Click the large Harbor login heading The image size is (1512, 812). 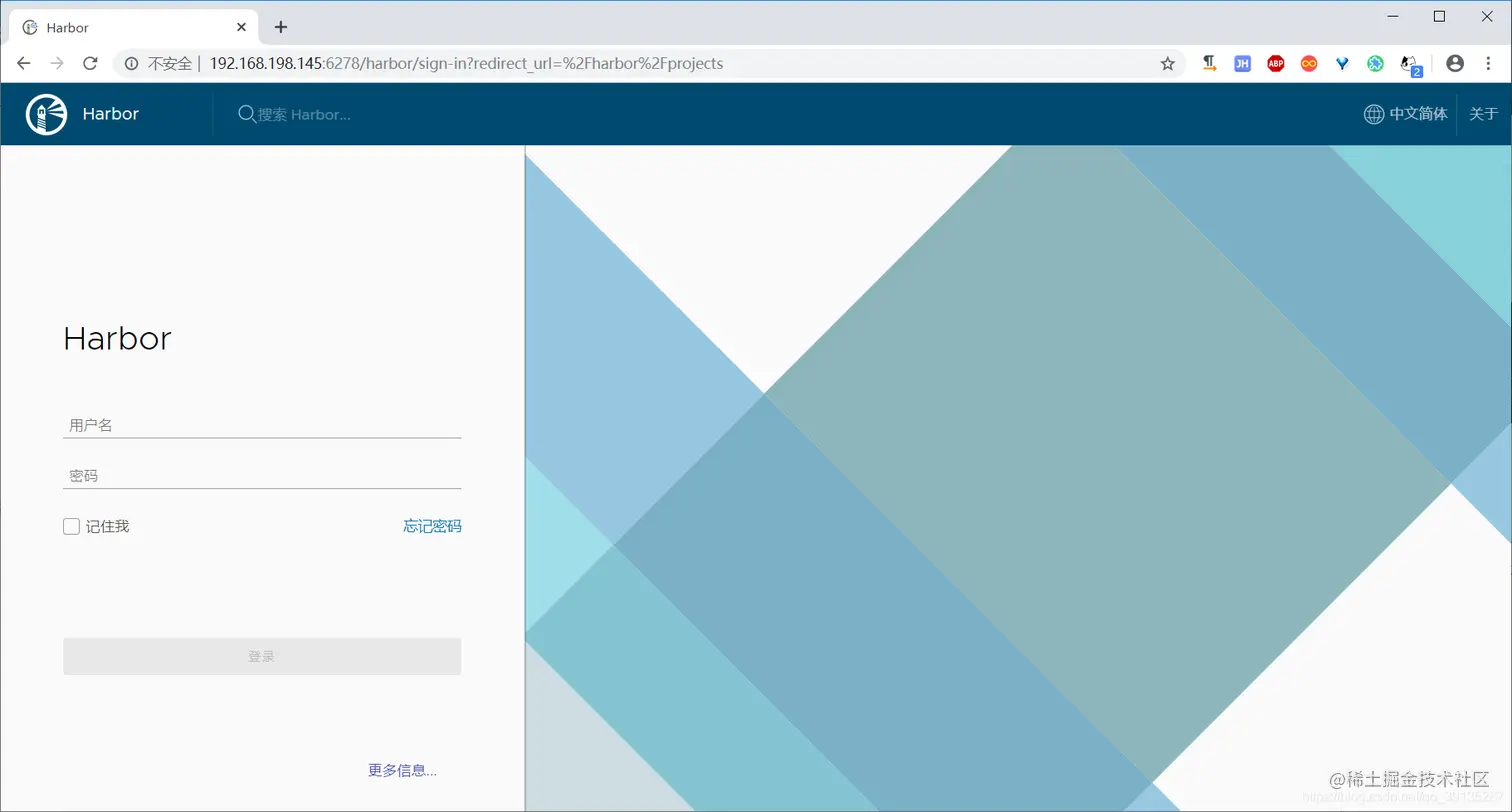click(x=117, y=338)
